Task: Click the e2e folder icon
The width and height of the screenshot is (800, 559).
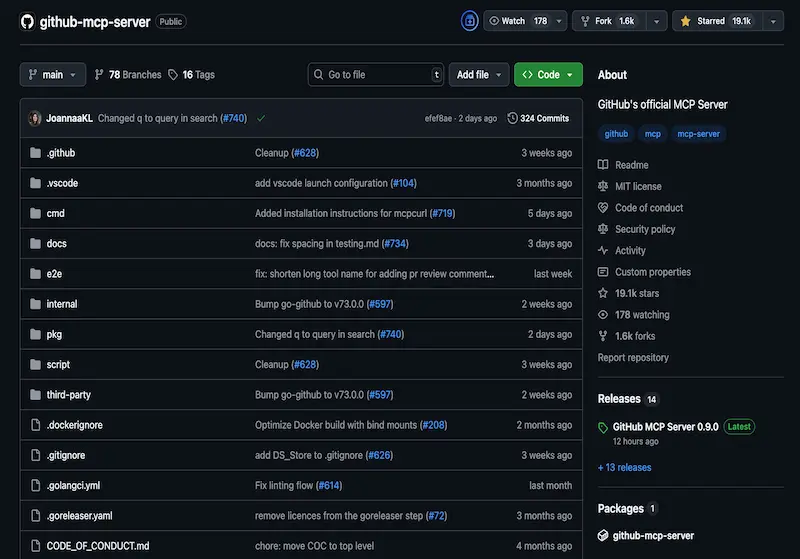Action: pyautogui.click(x=35, y=273)
